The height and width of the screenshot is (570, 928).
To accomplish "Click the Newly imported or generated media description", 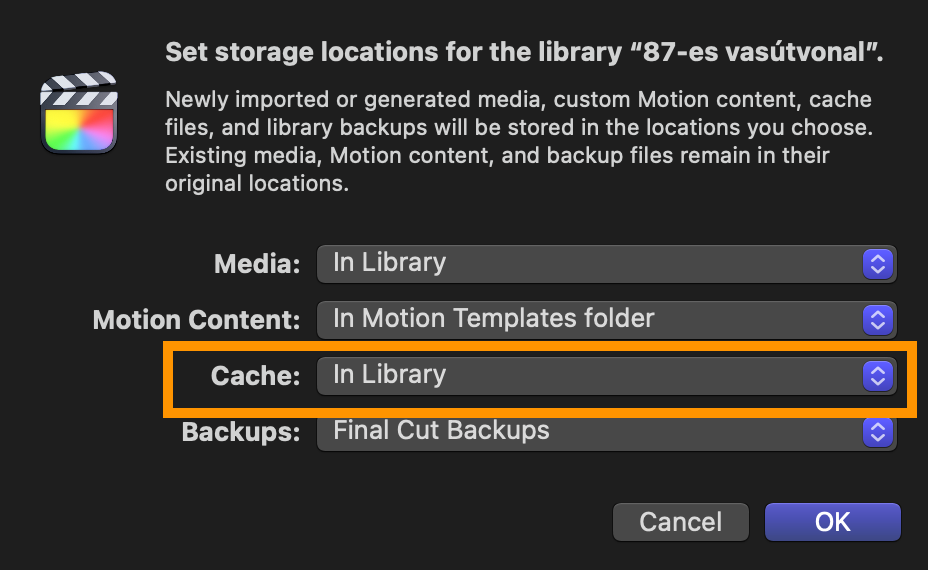I will click(x=519, y=141).
